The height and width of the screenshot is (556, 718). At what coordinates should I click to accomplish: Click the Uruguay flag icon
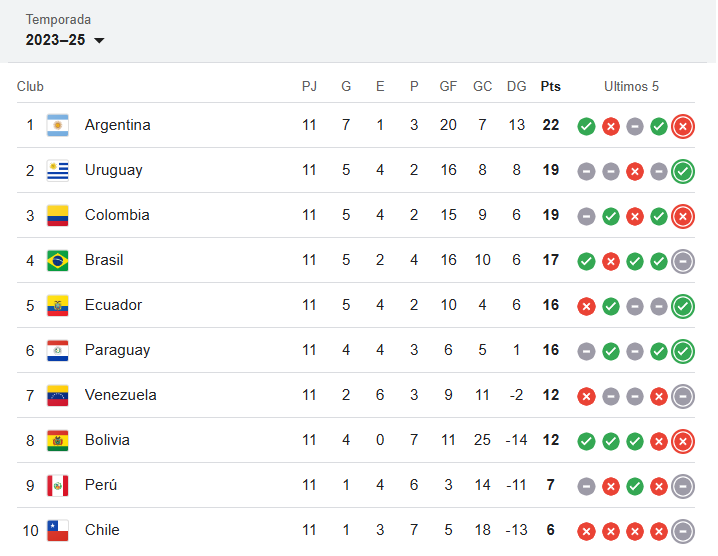[x=58, y=170]
